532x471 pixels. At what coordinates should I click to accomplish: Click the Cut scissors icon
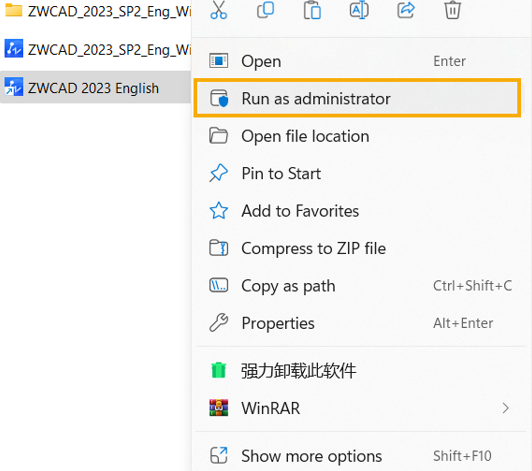[218, 10]
